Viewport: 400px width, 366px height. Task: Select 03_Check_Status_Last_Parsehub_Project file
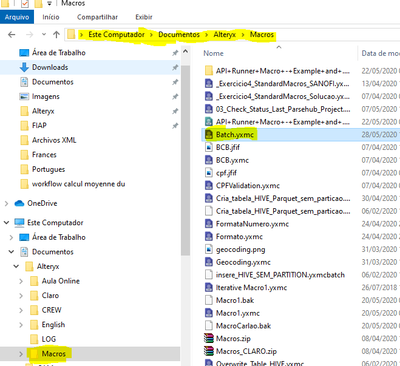(283, 109)
